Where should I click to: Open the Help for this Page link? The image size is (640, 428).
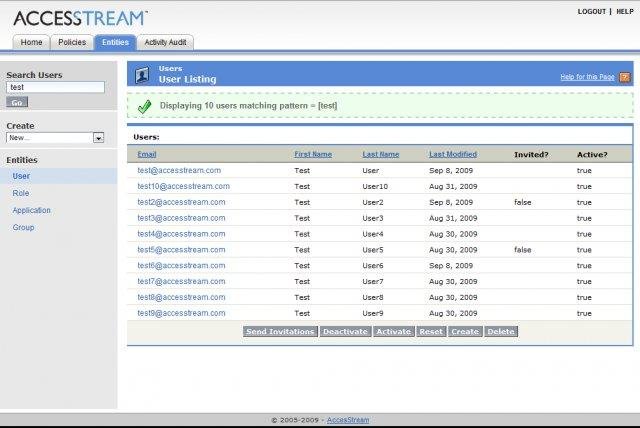pyautogui.click(x=587, y=77)
